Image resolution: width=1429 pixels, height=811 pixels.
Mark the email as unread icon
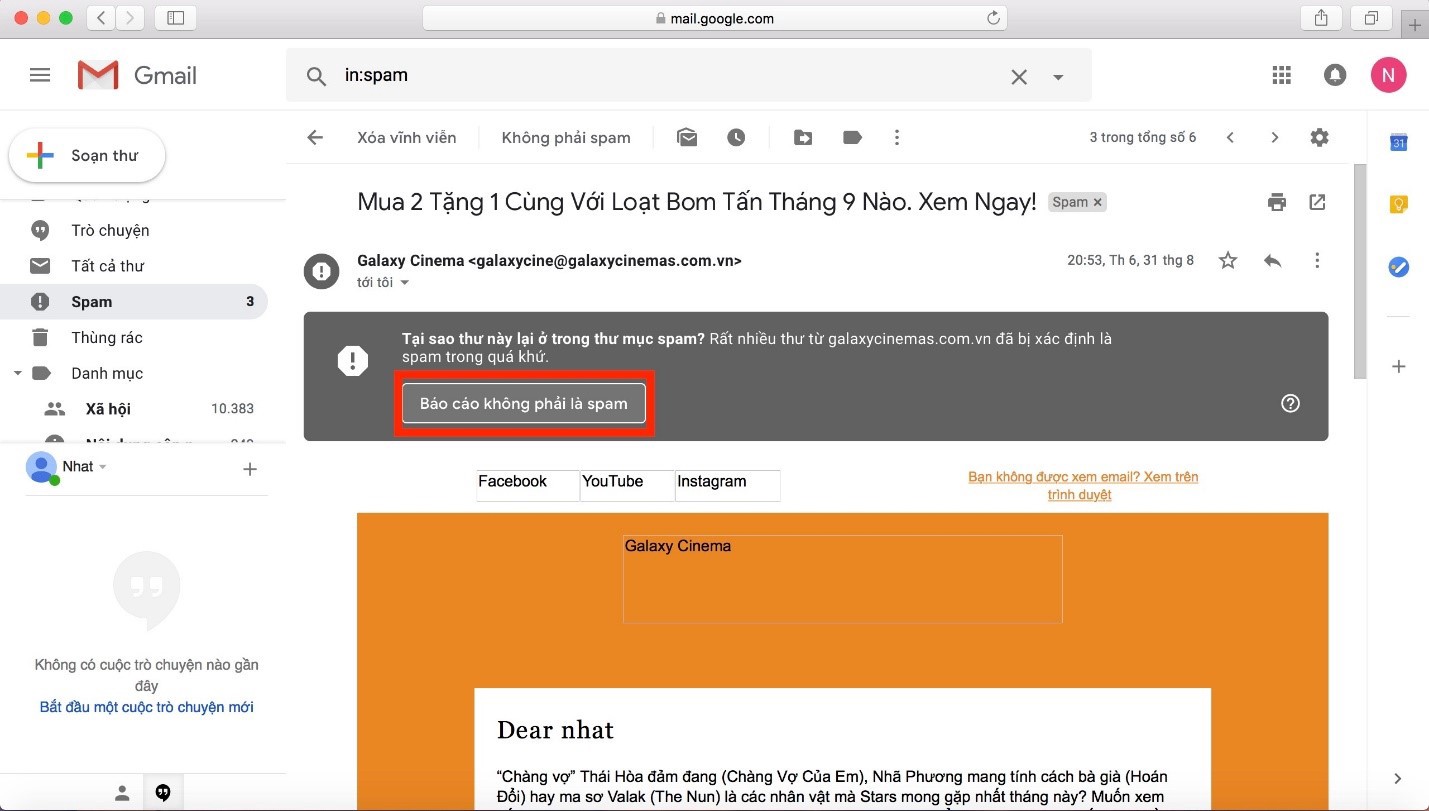[687, 138]
